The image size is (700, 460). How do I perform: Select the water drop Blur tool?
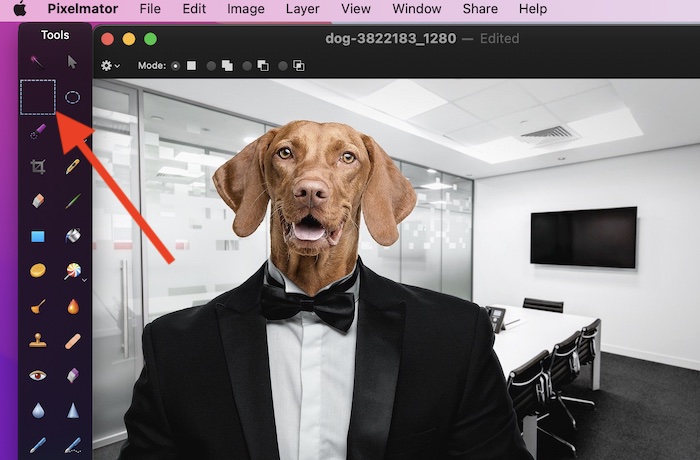coord(38,410)
